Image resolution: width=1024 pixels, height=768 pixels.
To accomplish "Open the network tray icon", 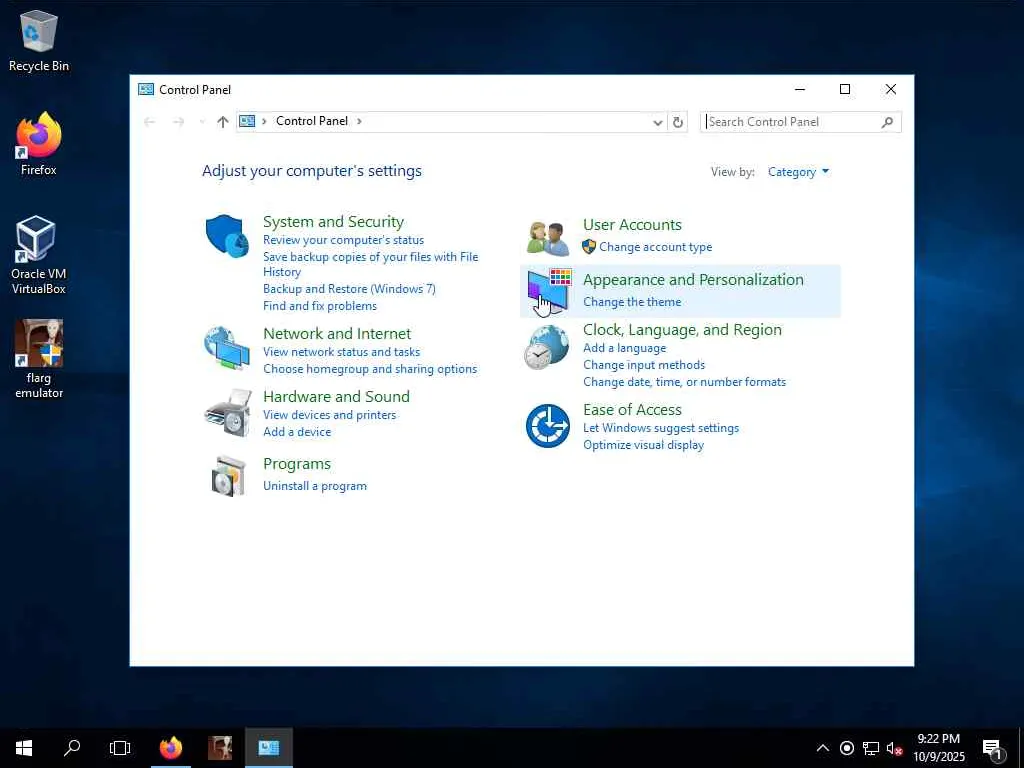I will tap(871, 748).
